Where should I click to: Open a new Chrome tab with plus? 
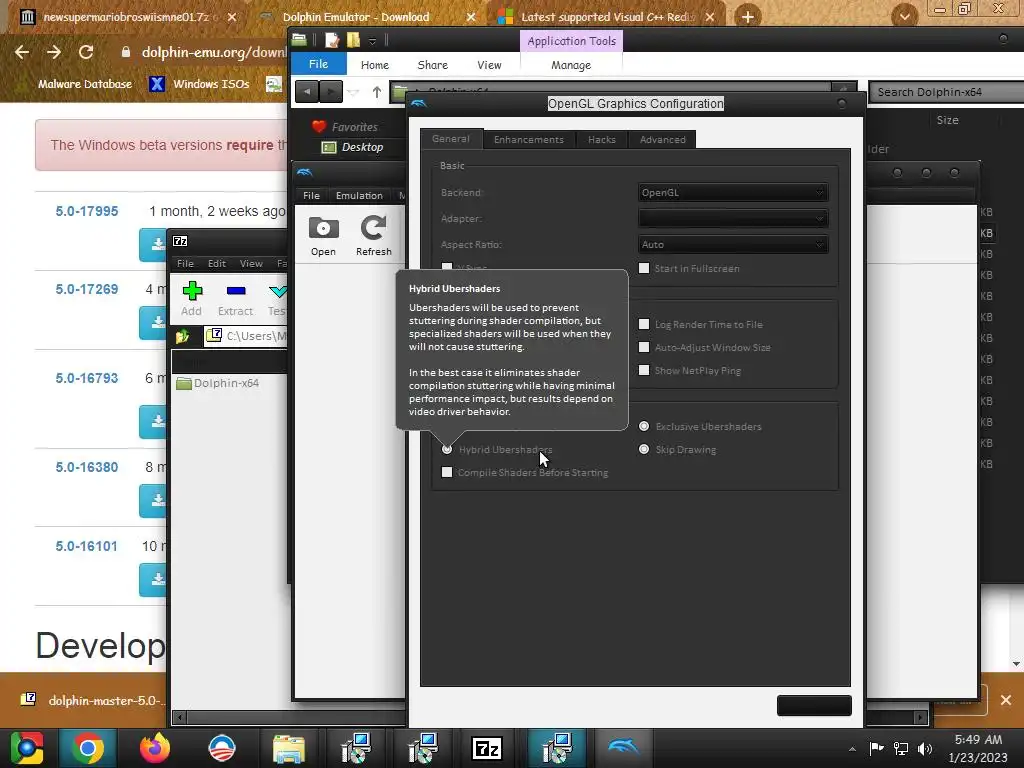click(x=748, y=16)
